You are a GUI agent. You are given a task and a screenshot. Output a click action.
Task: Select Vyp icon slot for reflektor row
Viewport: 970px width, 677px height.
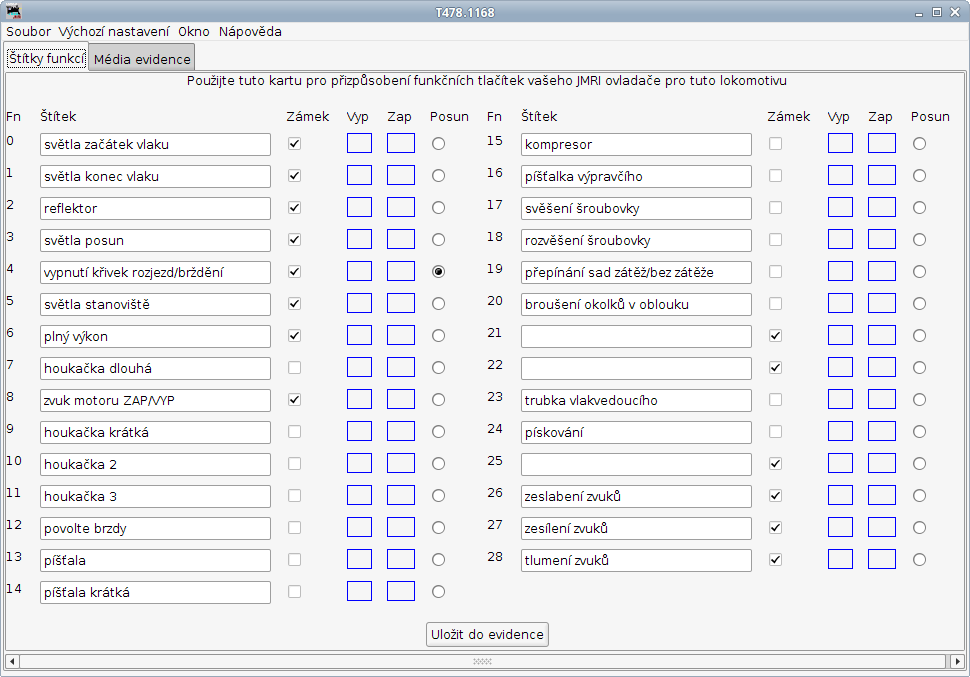[359, 207]
